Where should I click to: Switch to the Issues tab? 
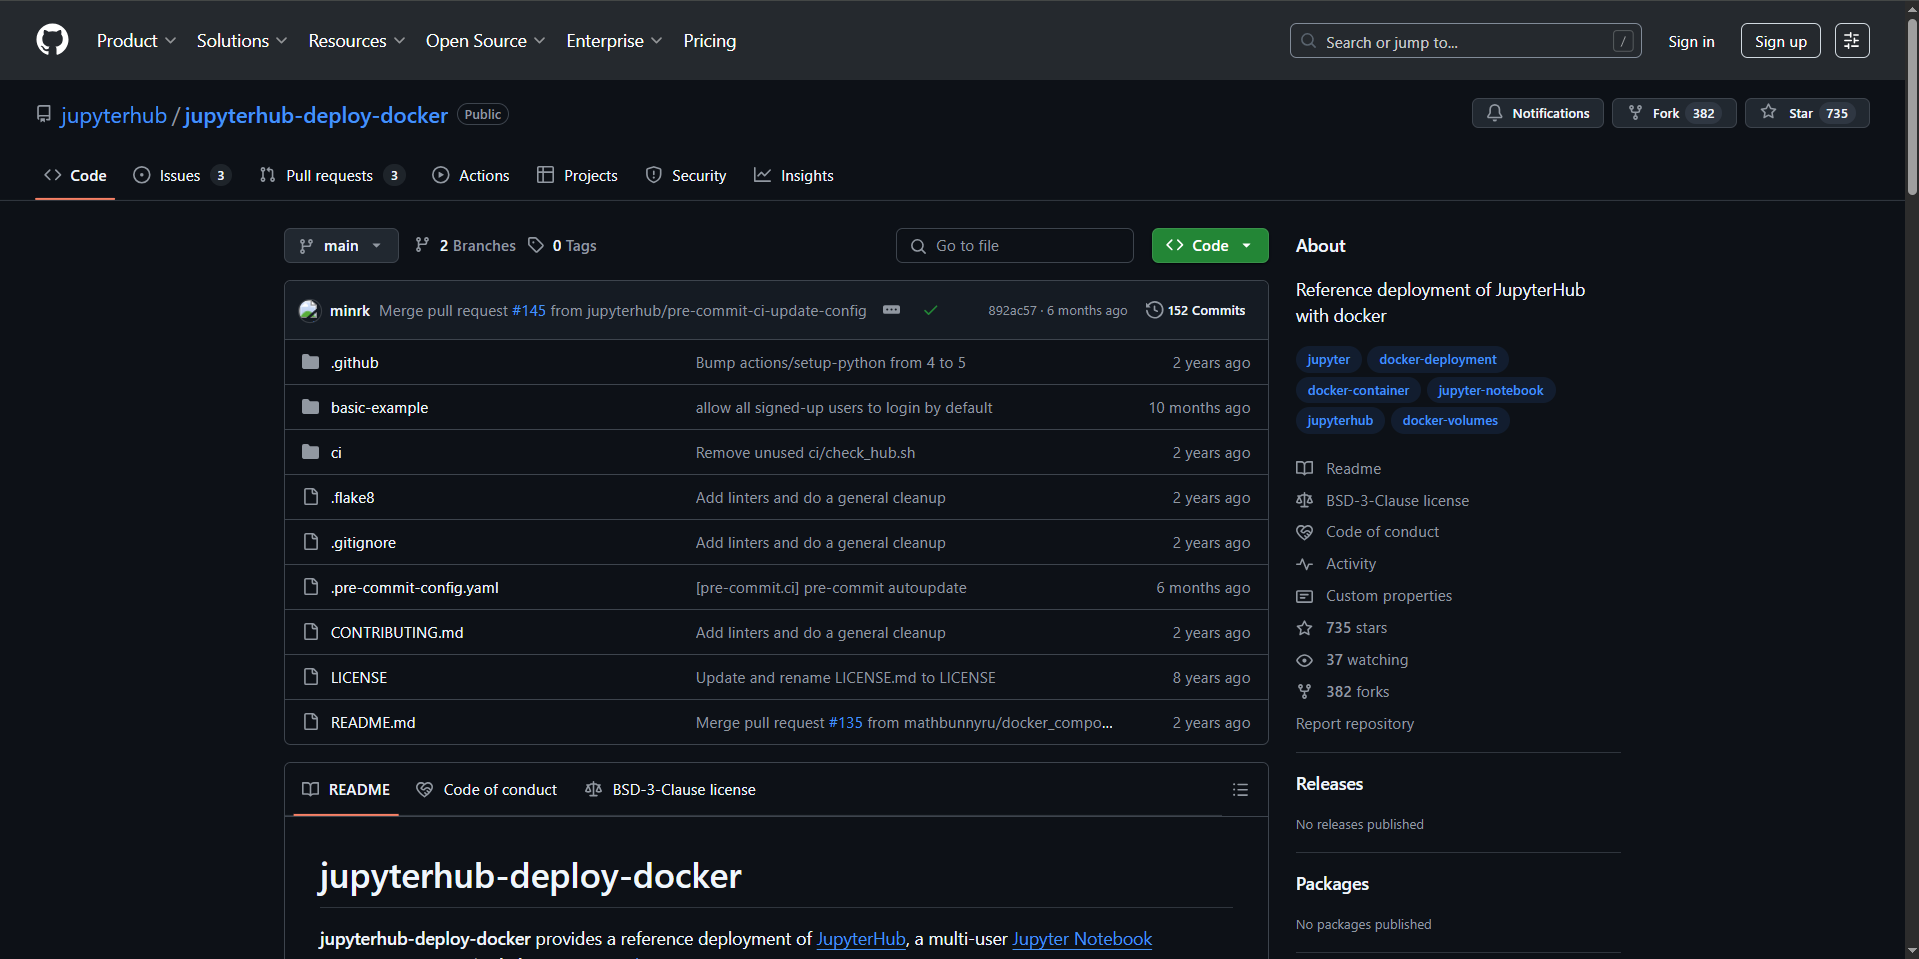[x=182, y=175]
